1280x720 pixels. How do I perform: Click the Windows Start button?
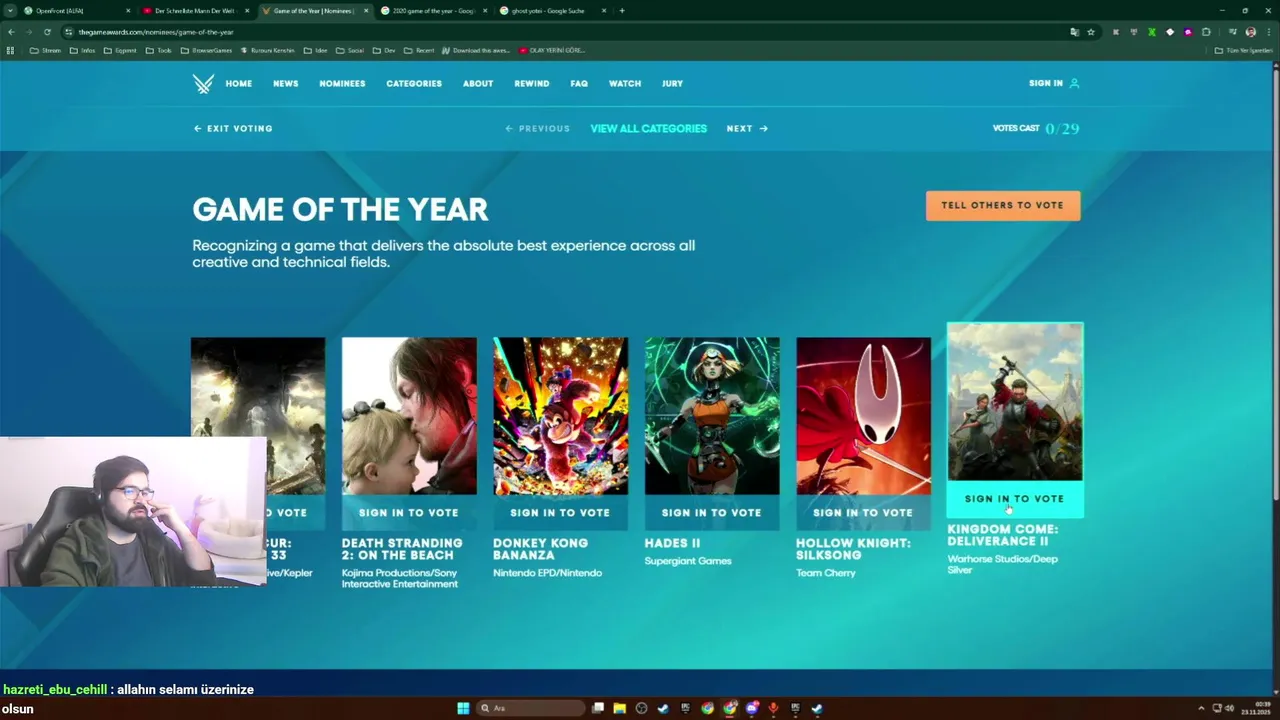point(463,708)
